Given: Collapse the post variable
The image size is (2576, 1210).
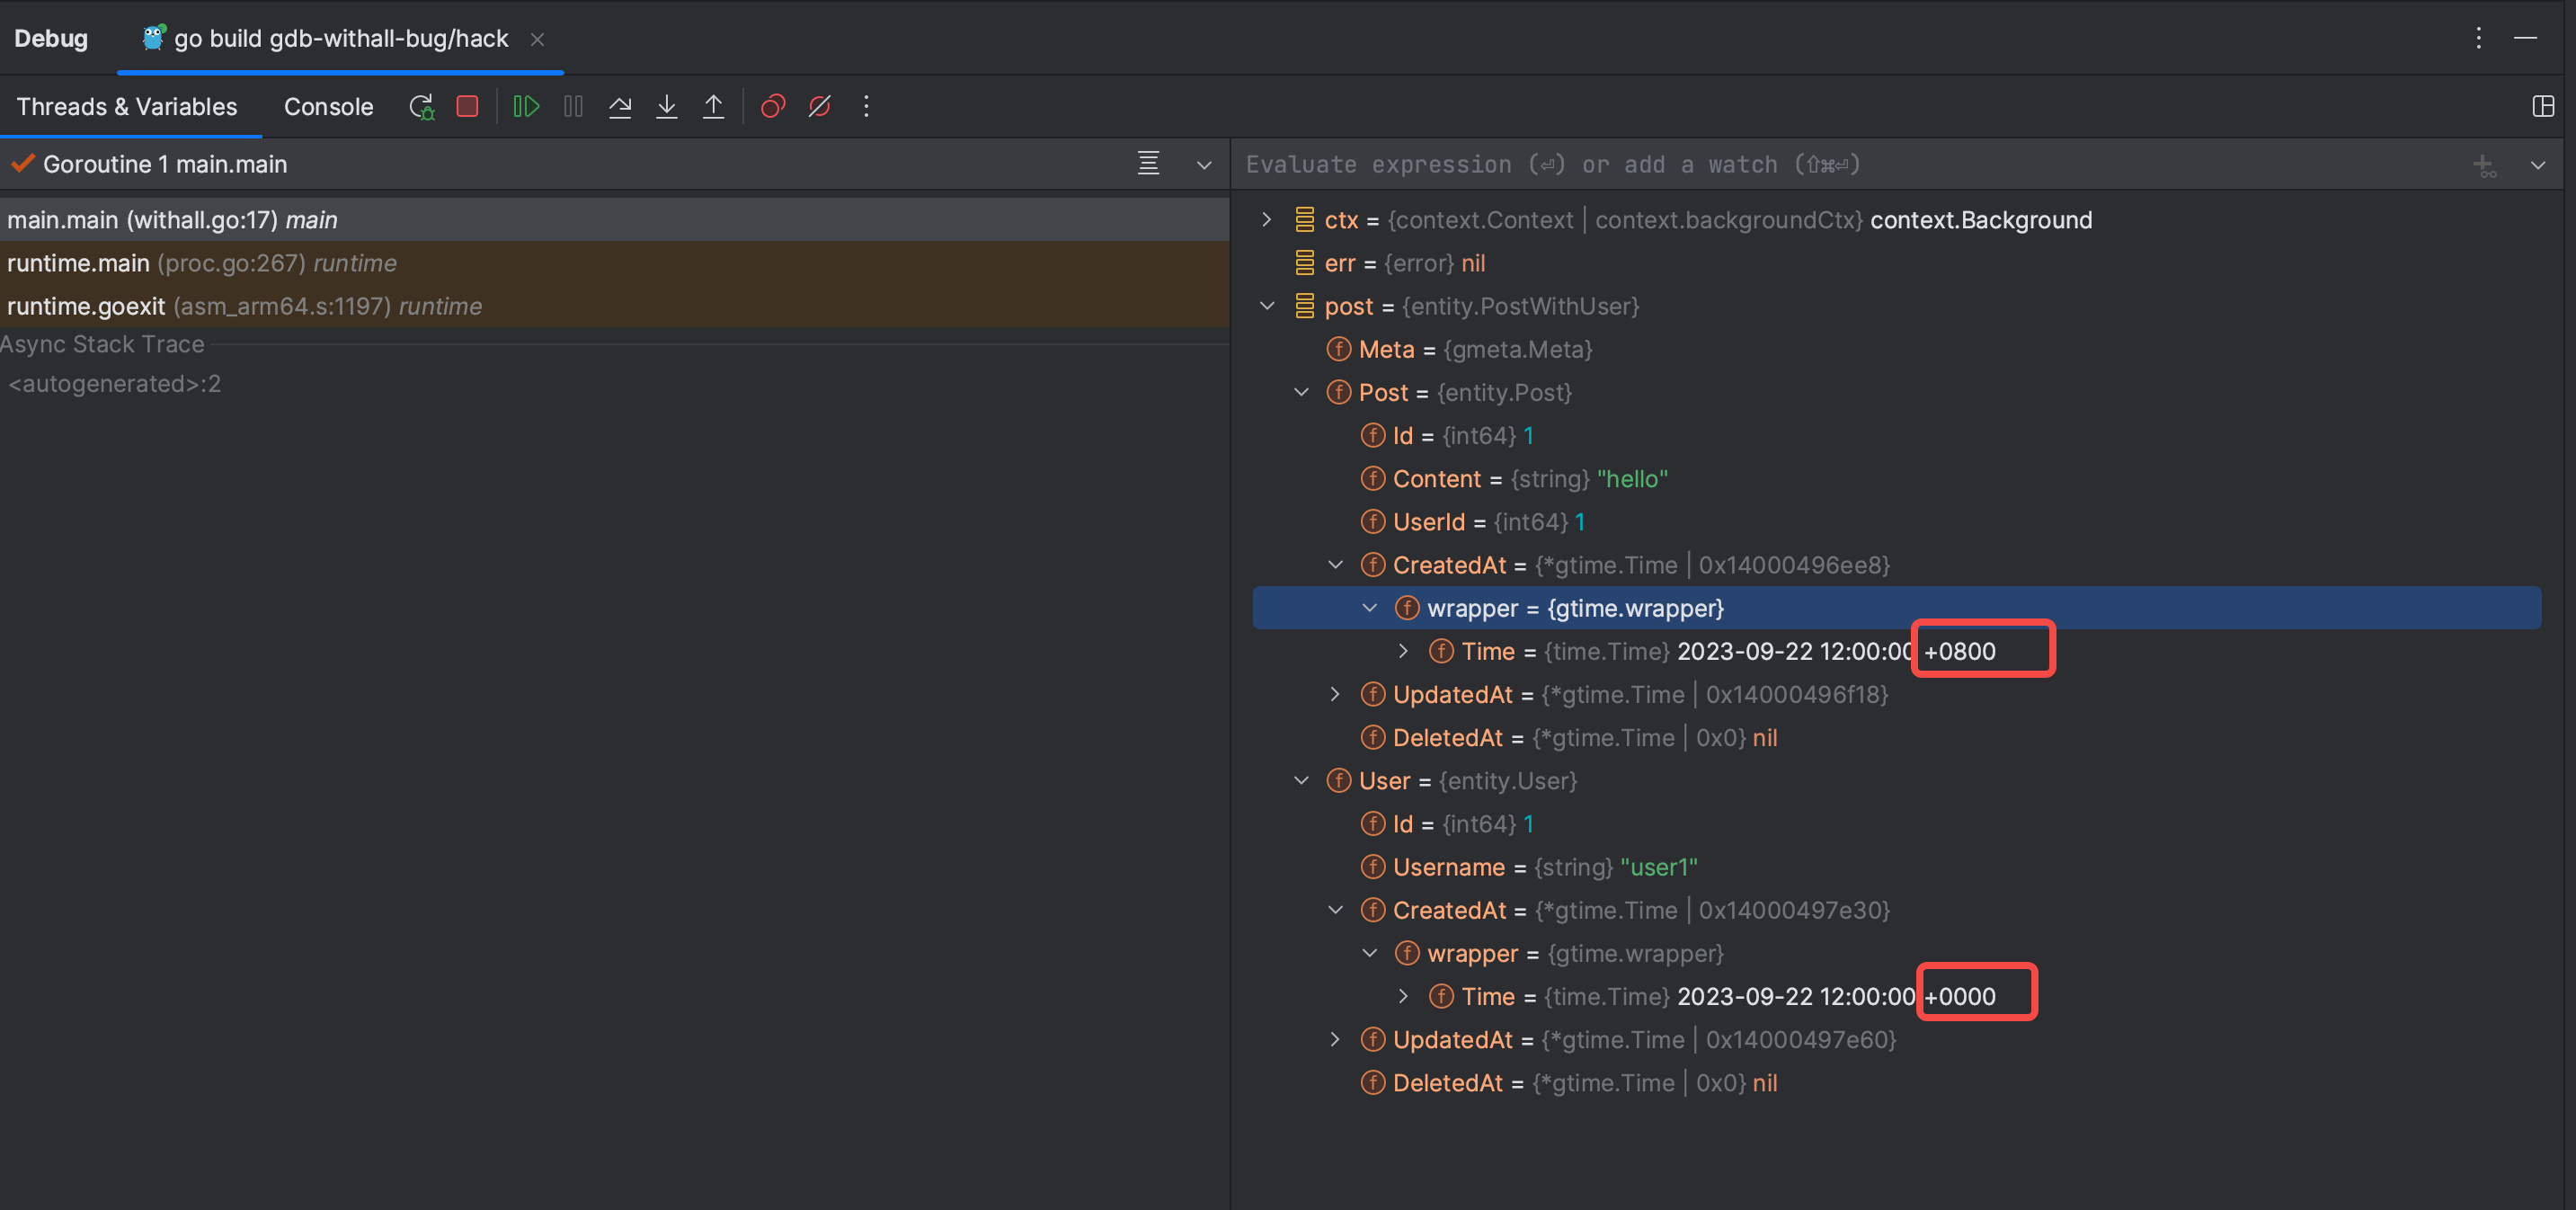Looking at the screenshot, I should pyautogui.click(x=1267, y=305).
